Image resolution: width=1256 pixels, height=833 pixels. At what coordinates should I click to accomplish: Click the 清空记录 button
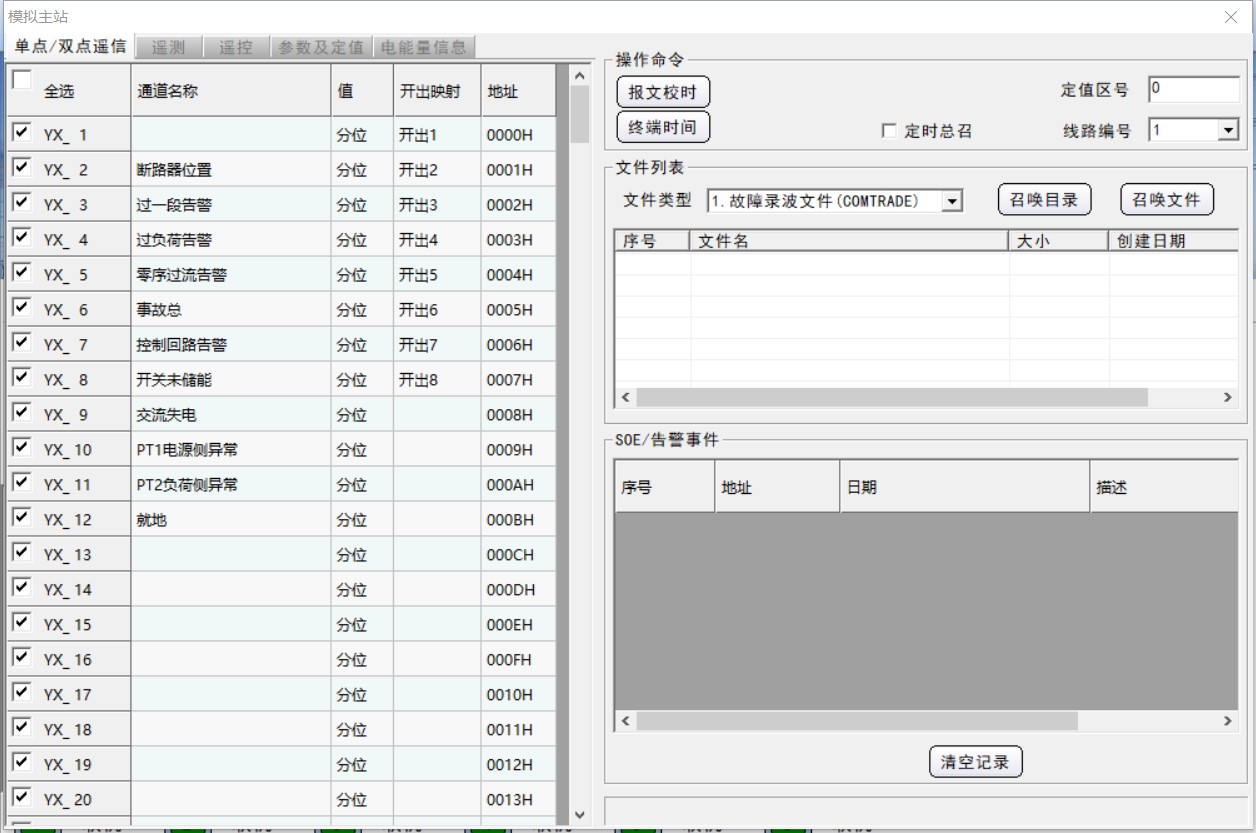point(975,762)
